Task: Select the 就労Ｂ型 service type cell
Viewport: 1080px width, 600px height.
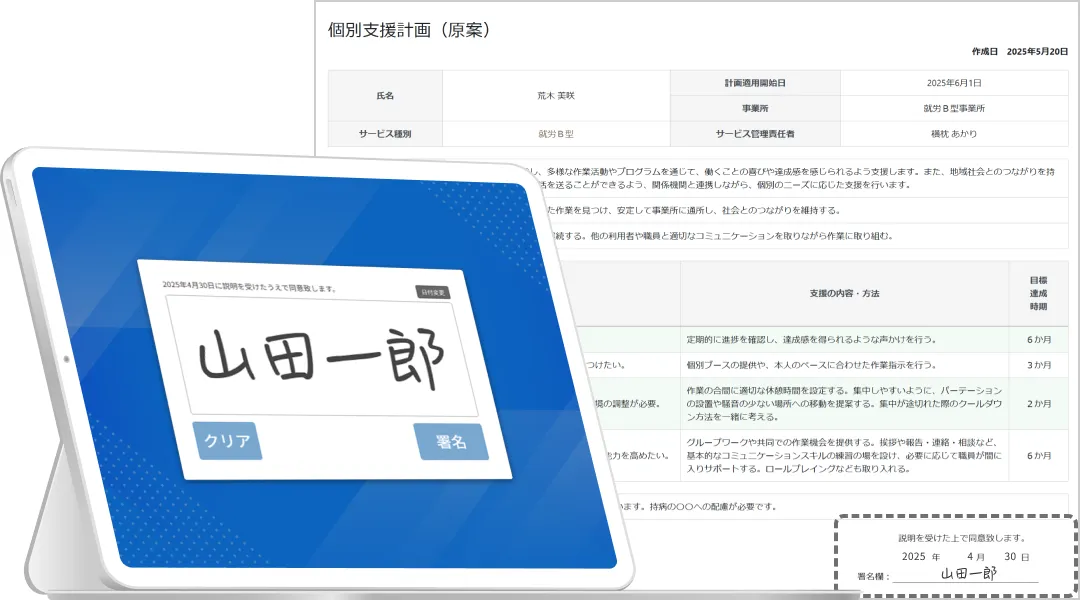Action: coord(556,134)
